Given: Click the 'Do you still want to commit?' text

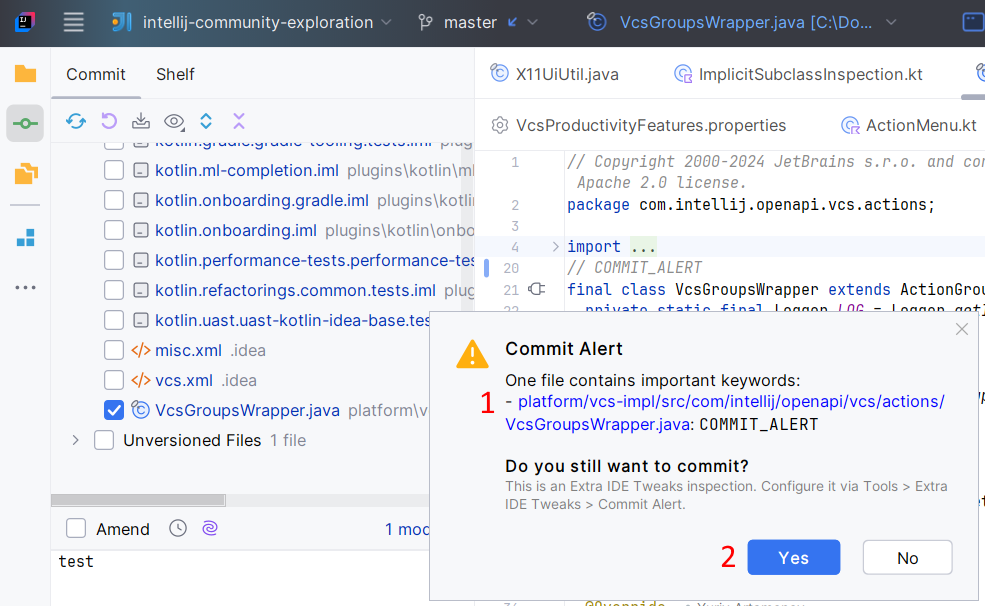Looking at the screenshot, I should point(627,466).
